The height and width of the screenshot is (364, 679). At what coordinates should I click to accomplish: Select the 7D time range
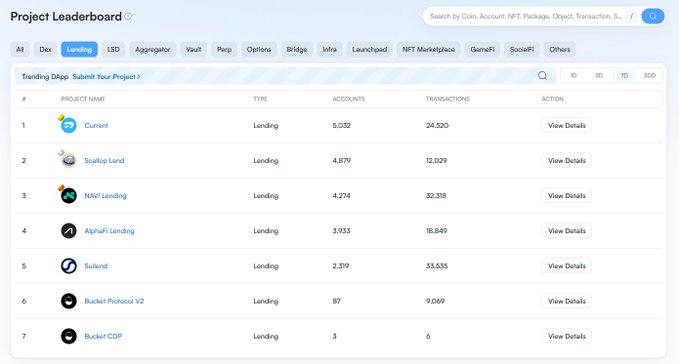(x=624, y=76)
